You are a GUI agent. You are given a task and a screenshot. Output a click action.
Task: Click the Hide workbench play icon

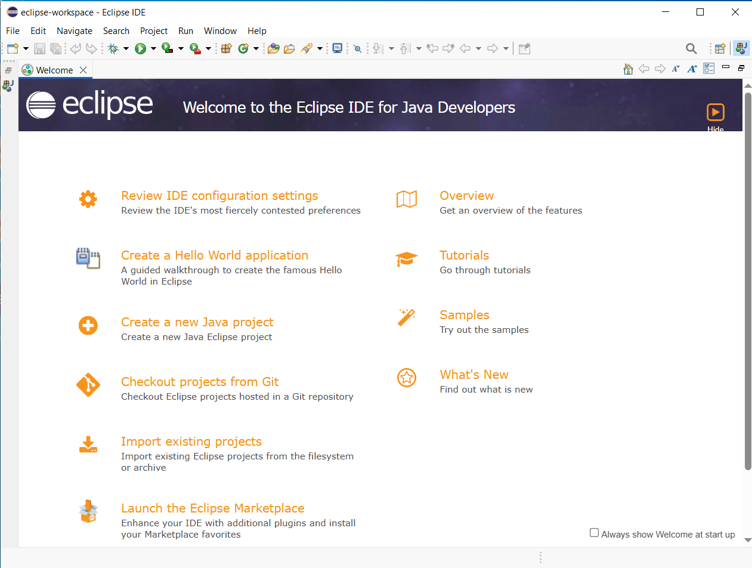715,112
